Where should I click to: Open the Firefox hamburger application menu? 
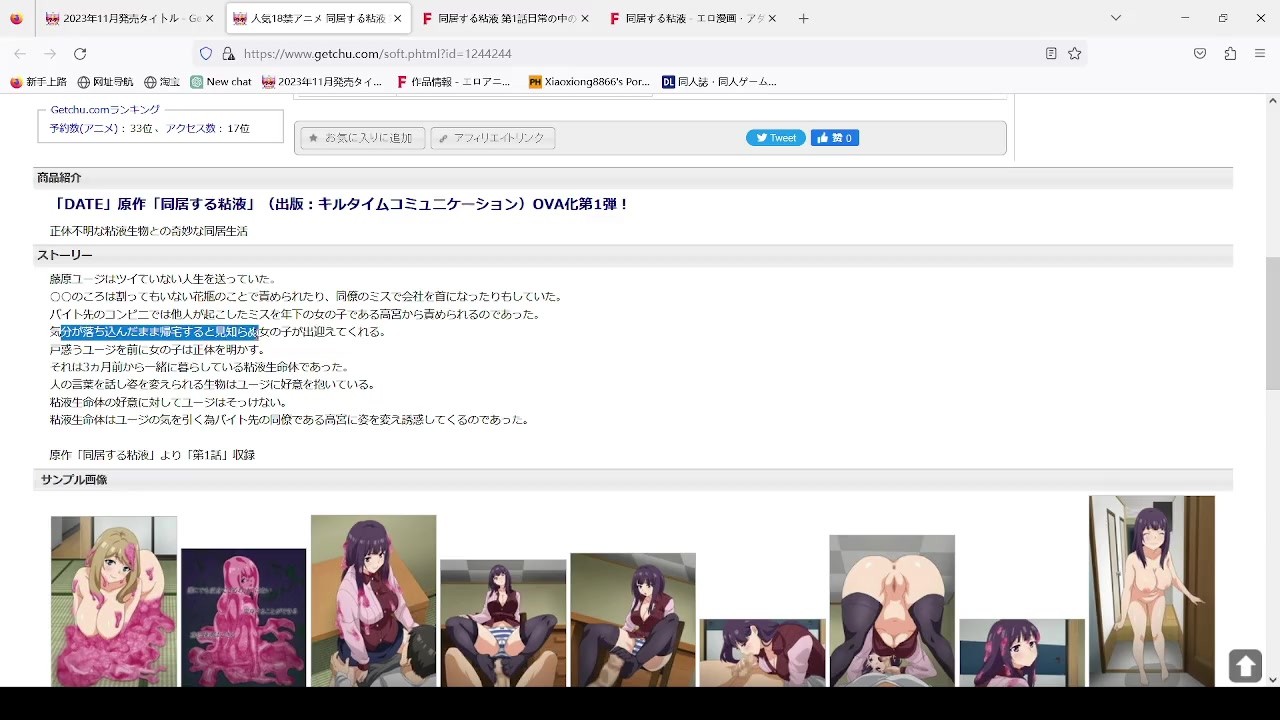coord(1260,54)
